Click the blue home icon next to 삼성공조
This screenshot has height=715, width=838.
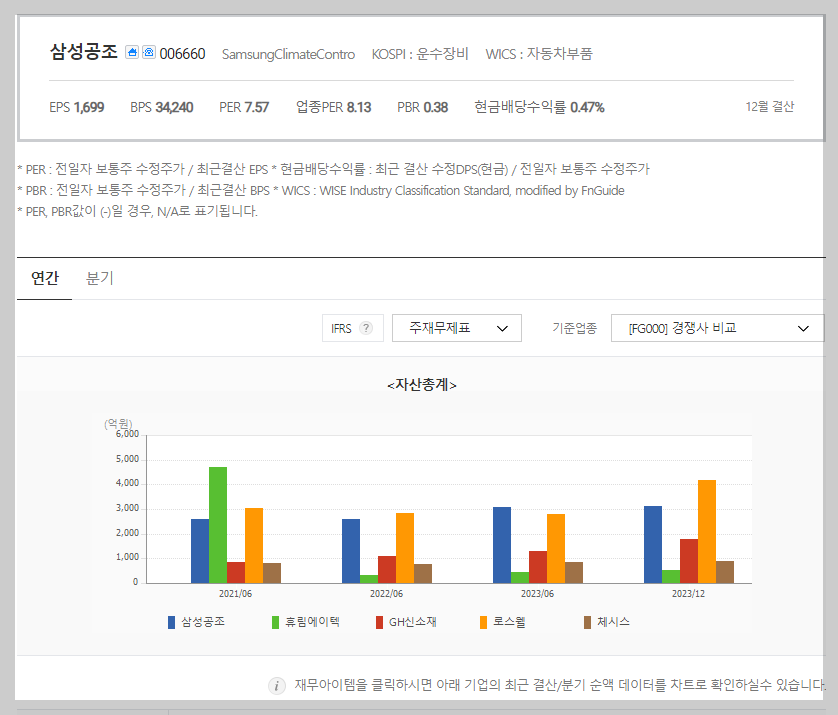point(132,52)
